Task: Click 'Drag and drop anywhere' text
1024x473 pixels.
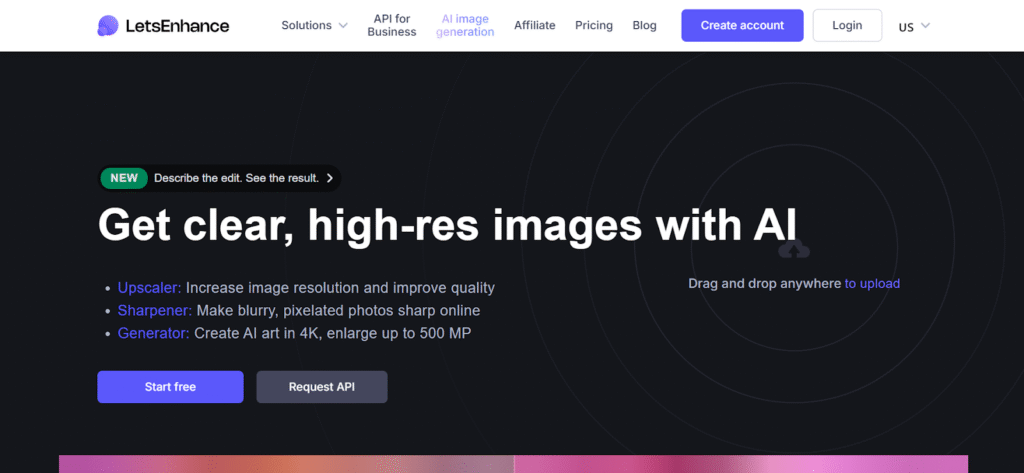Action: (x=765, y=284)
